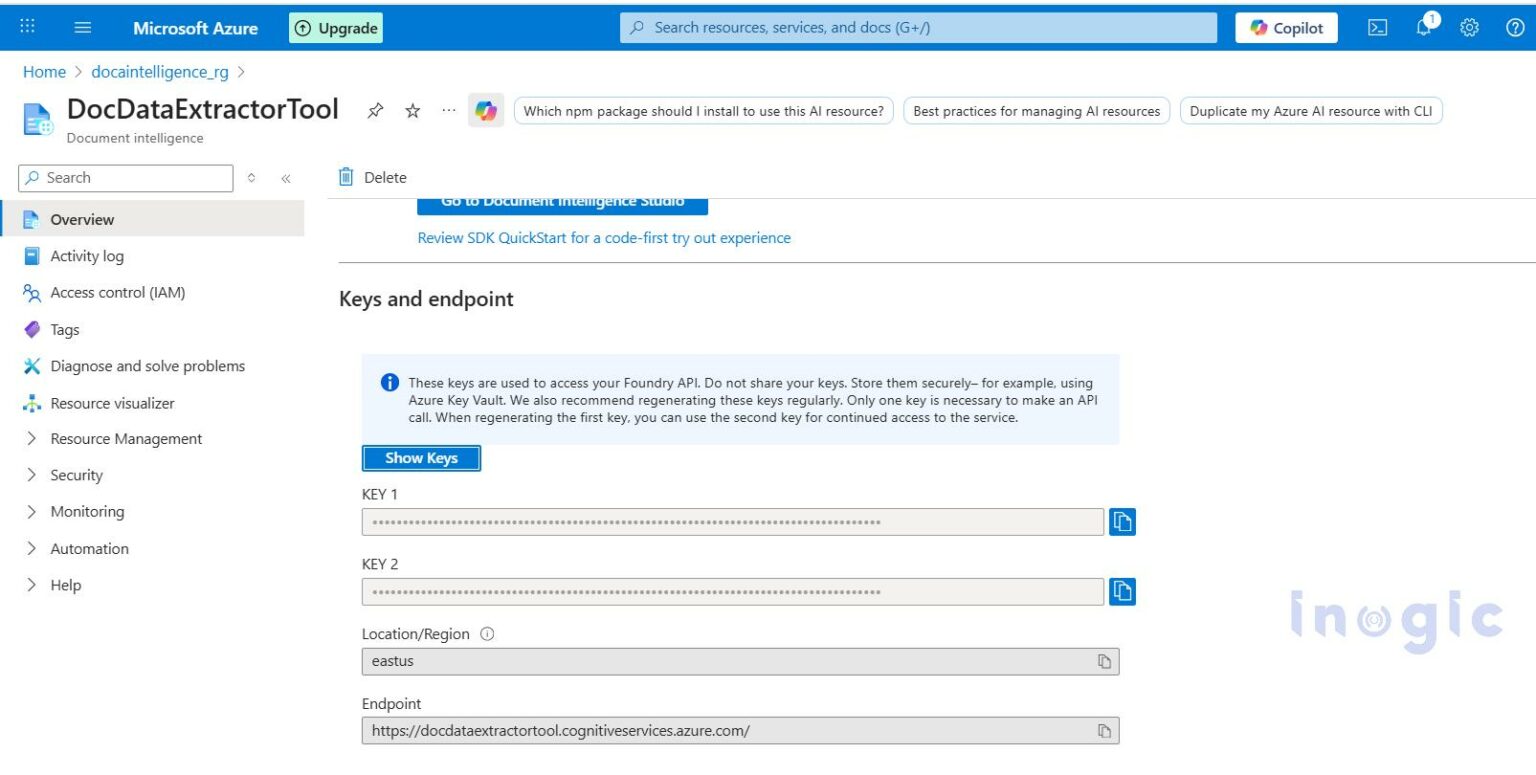Open the Azure apps grid launcher
The height and width of the screenshot is (775, 1536).
coord(28,28)
